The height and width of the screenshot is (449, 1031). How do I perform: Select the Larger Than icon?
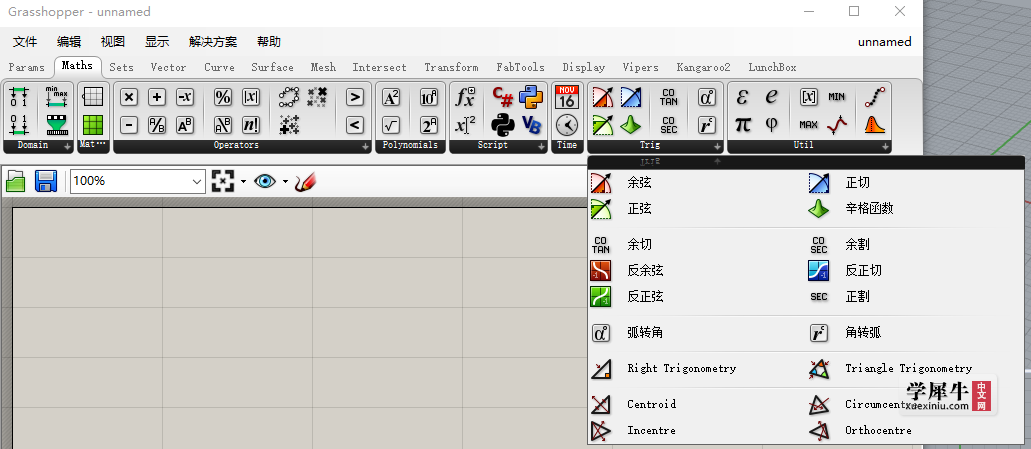click(354, 97)
